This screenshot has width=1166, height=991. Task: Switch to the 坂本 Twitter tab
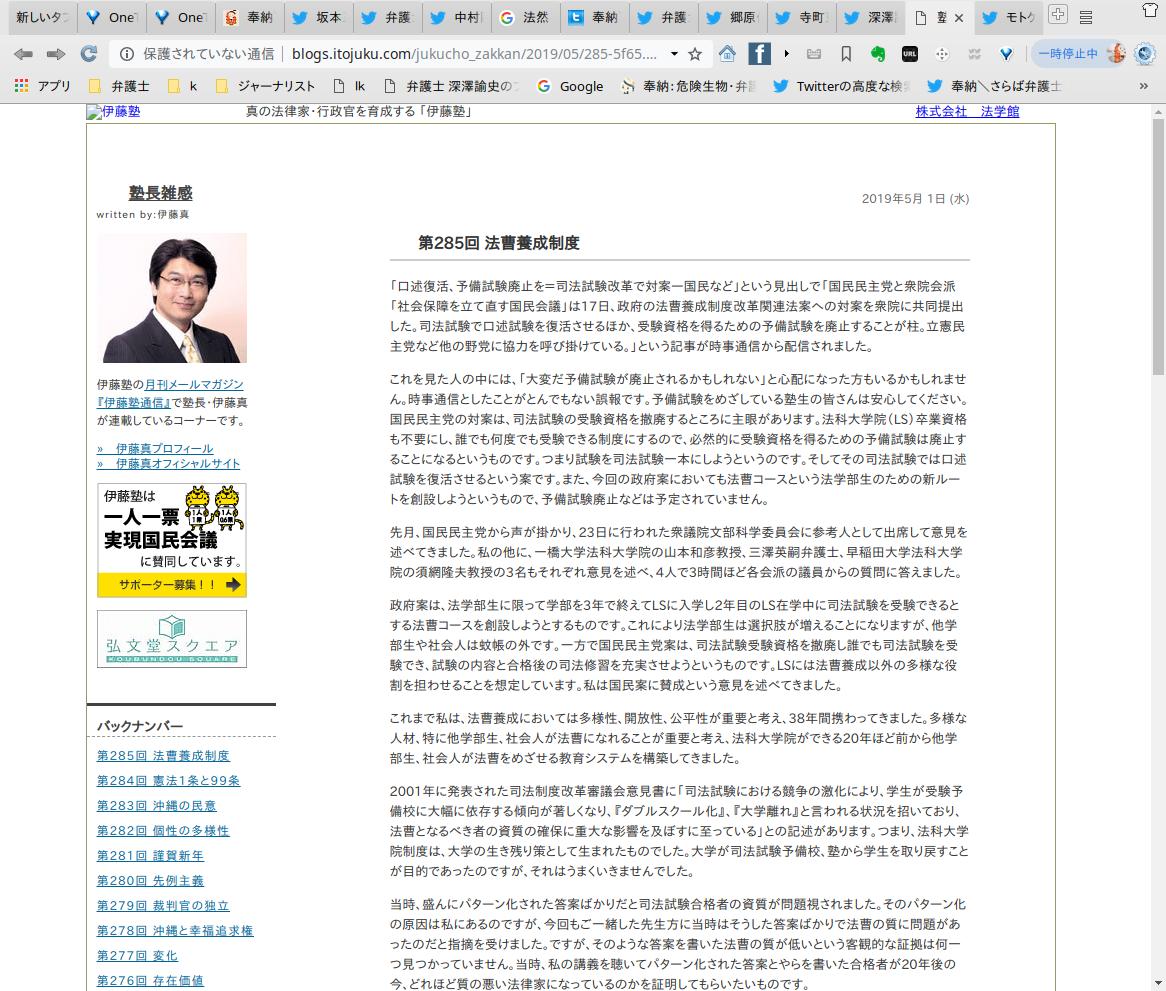318,17
